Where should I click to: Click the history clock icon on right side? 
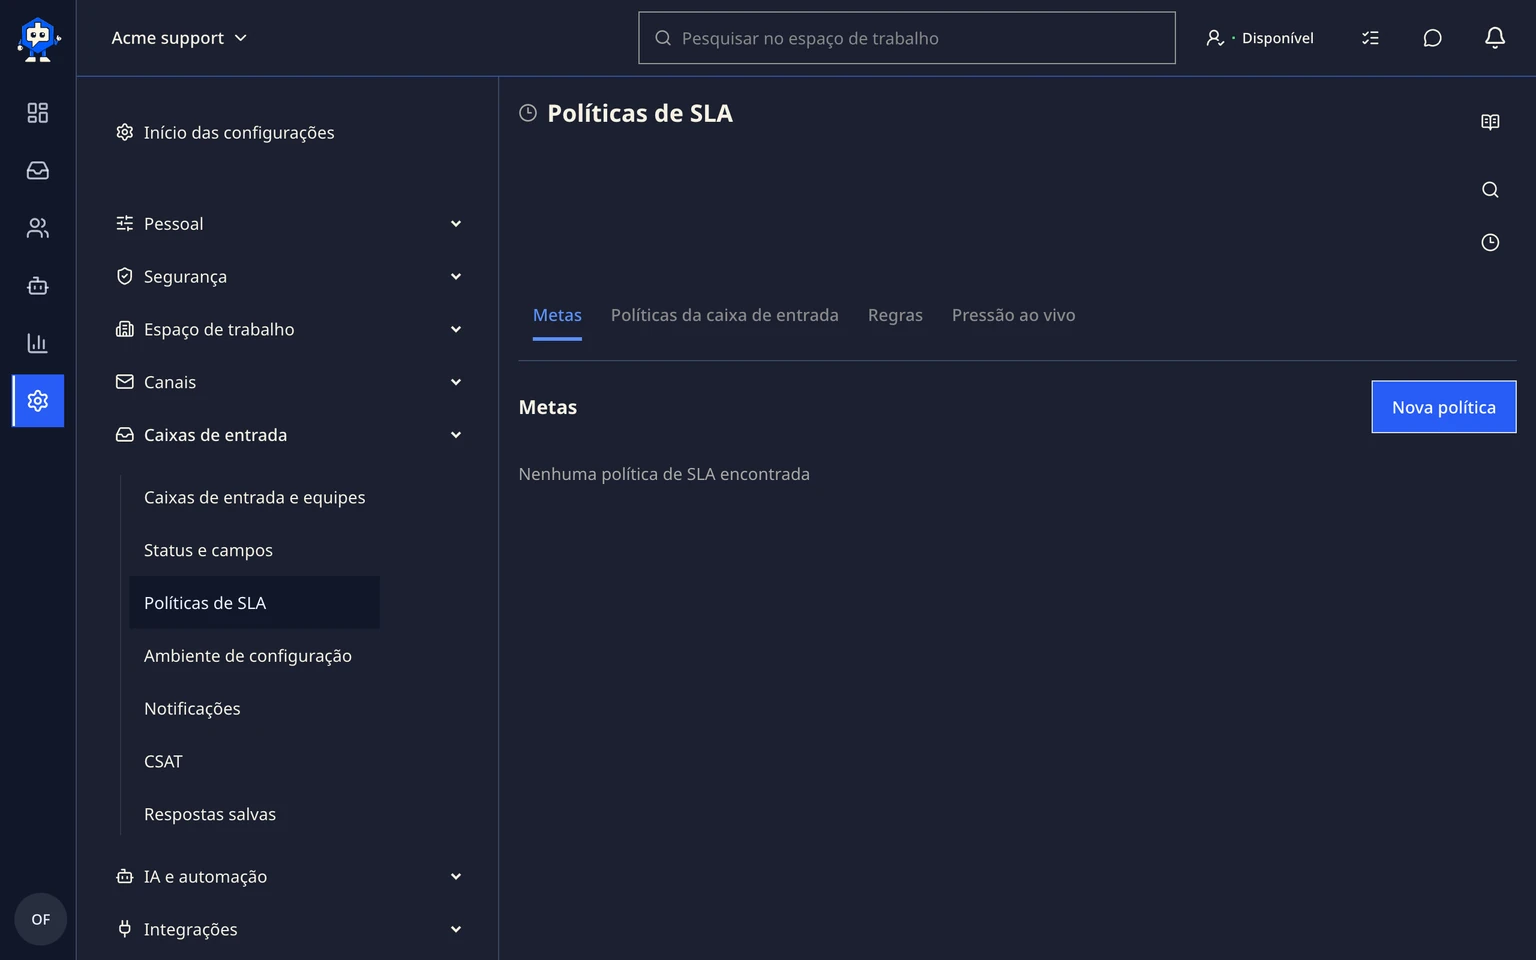tap(1490, 243)
